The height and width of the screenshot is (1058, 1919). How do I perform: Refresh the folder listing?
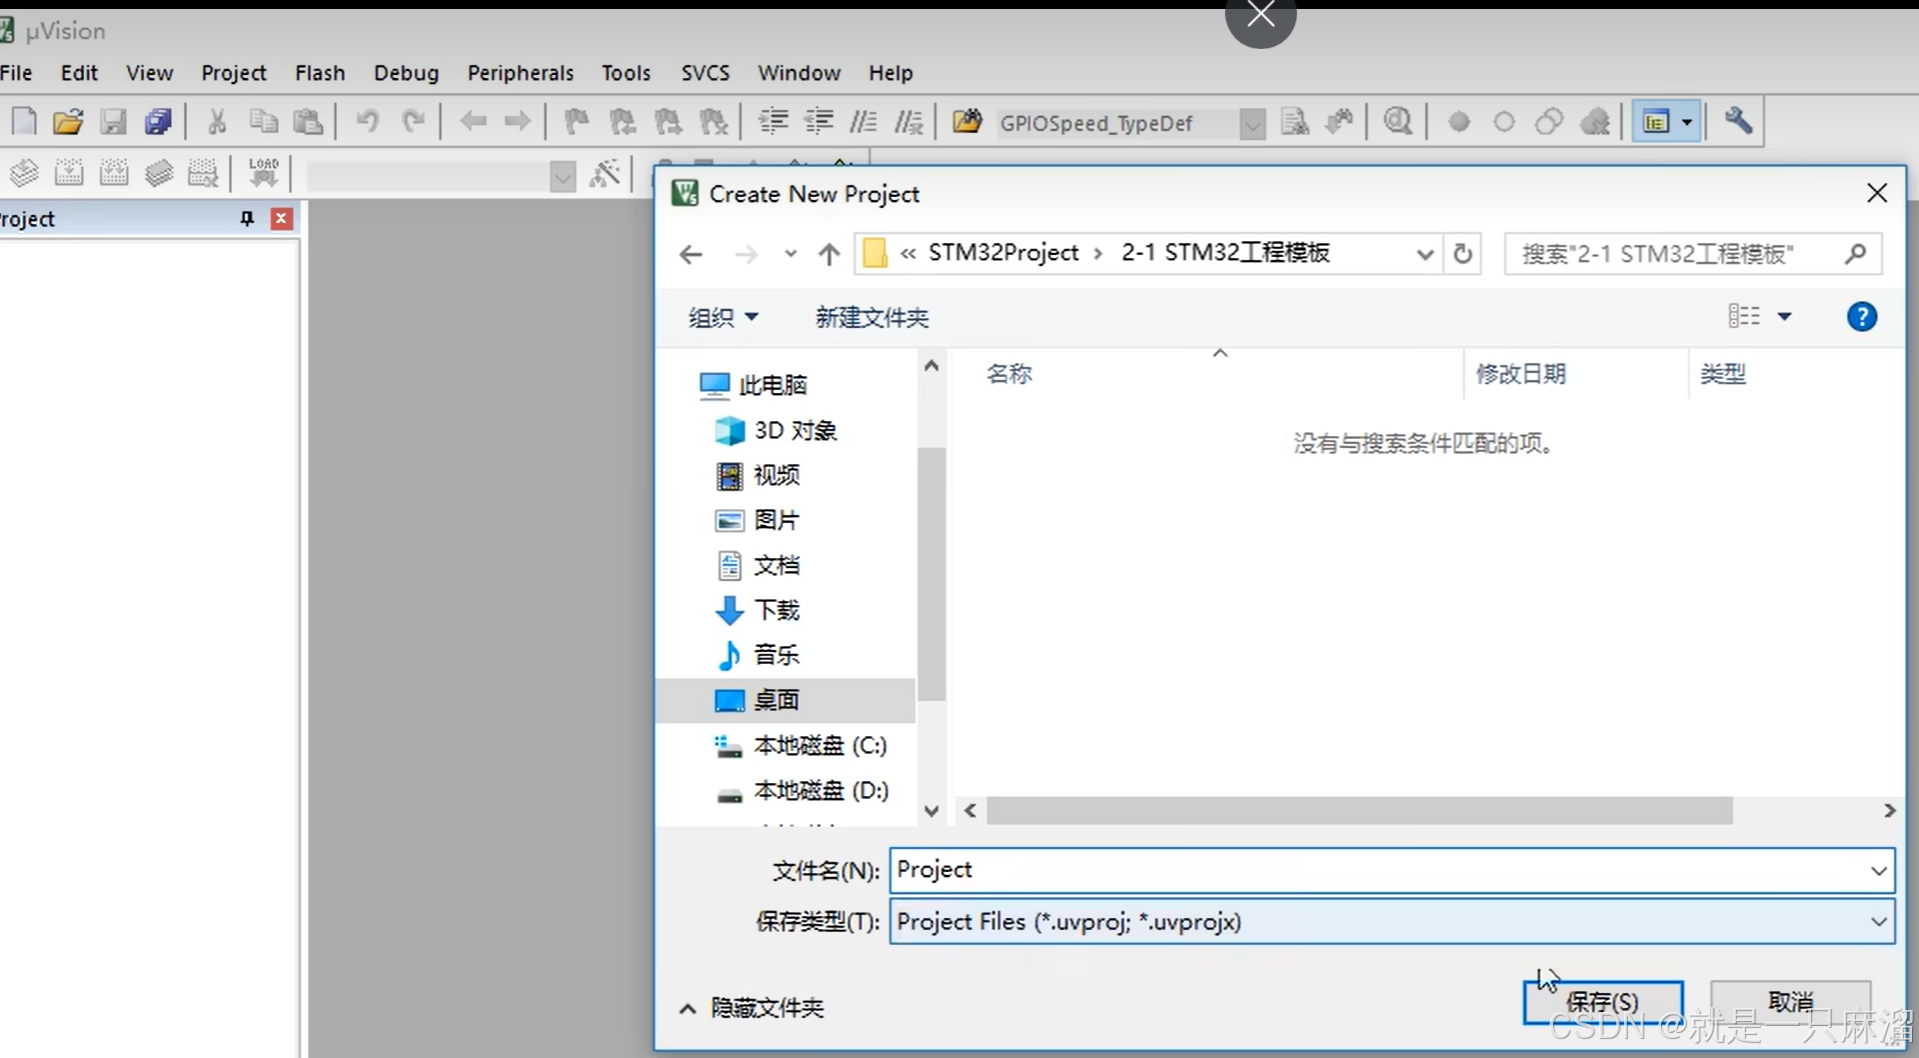coord(1463,254)
